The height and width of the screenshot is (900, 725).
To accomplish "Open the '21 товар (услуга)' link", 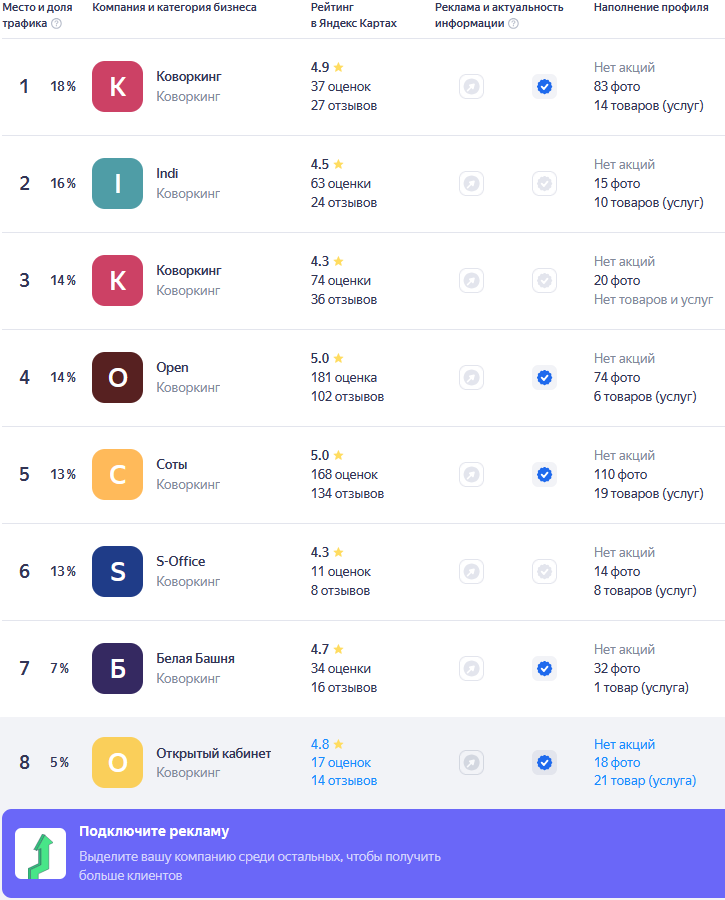I will [645, 781].
